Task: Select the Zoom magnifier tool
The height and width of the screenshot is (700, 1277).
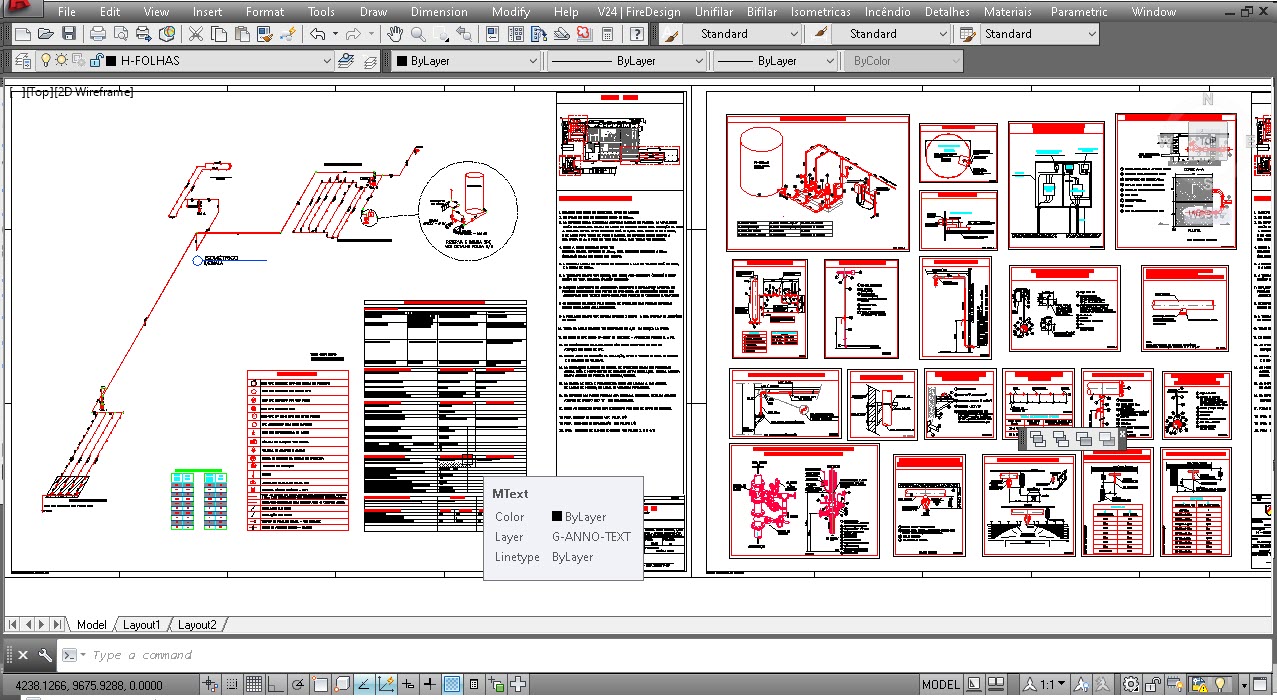Action: coord(418,34)
